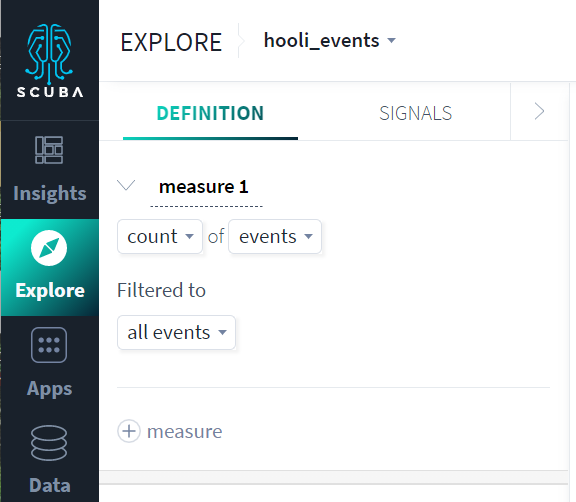576x502 pixels.
Task: Open the hooli_events dataset dropdown
Action: (330, 40)
